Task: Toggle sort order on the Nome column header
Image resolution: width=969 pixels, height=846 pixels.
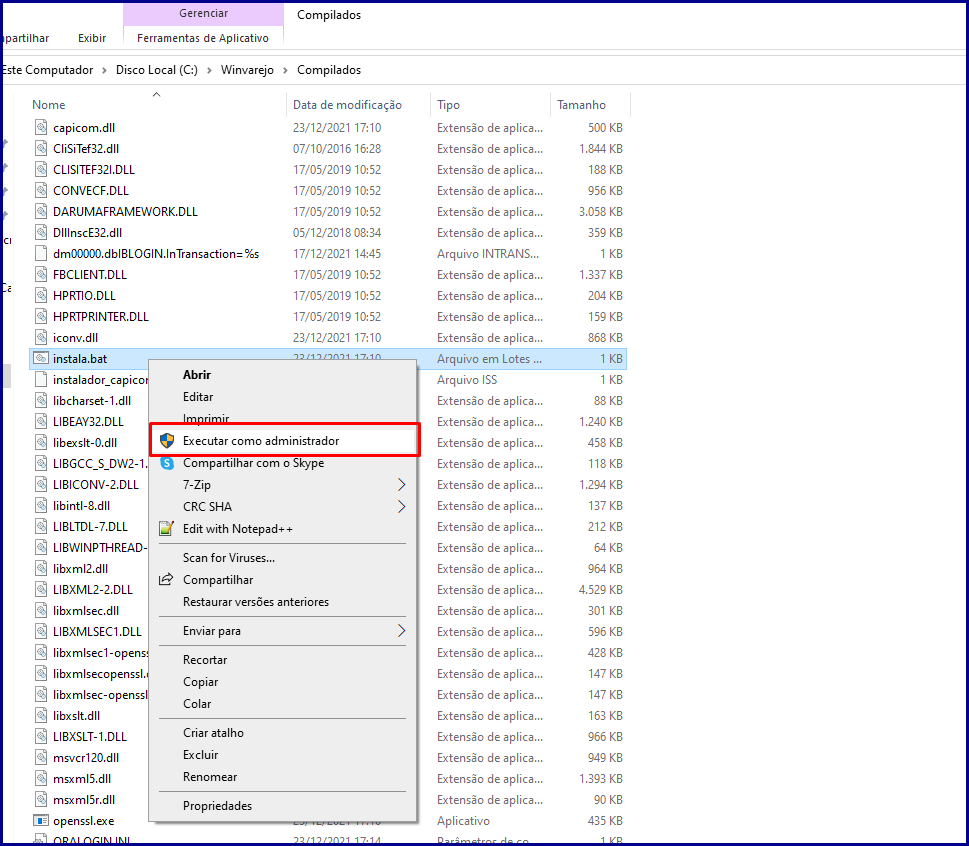Action: (x=48, y=104)
